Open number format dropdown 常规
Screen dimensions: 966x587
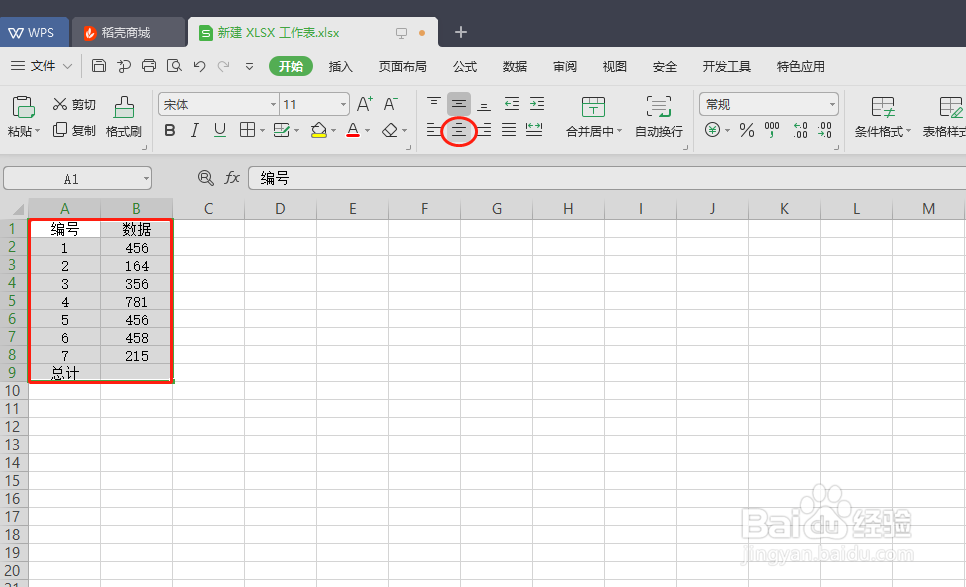(x=832, y=105)
